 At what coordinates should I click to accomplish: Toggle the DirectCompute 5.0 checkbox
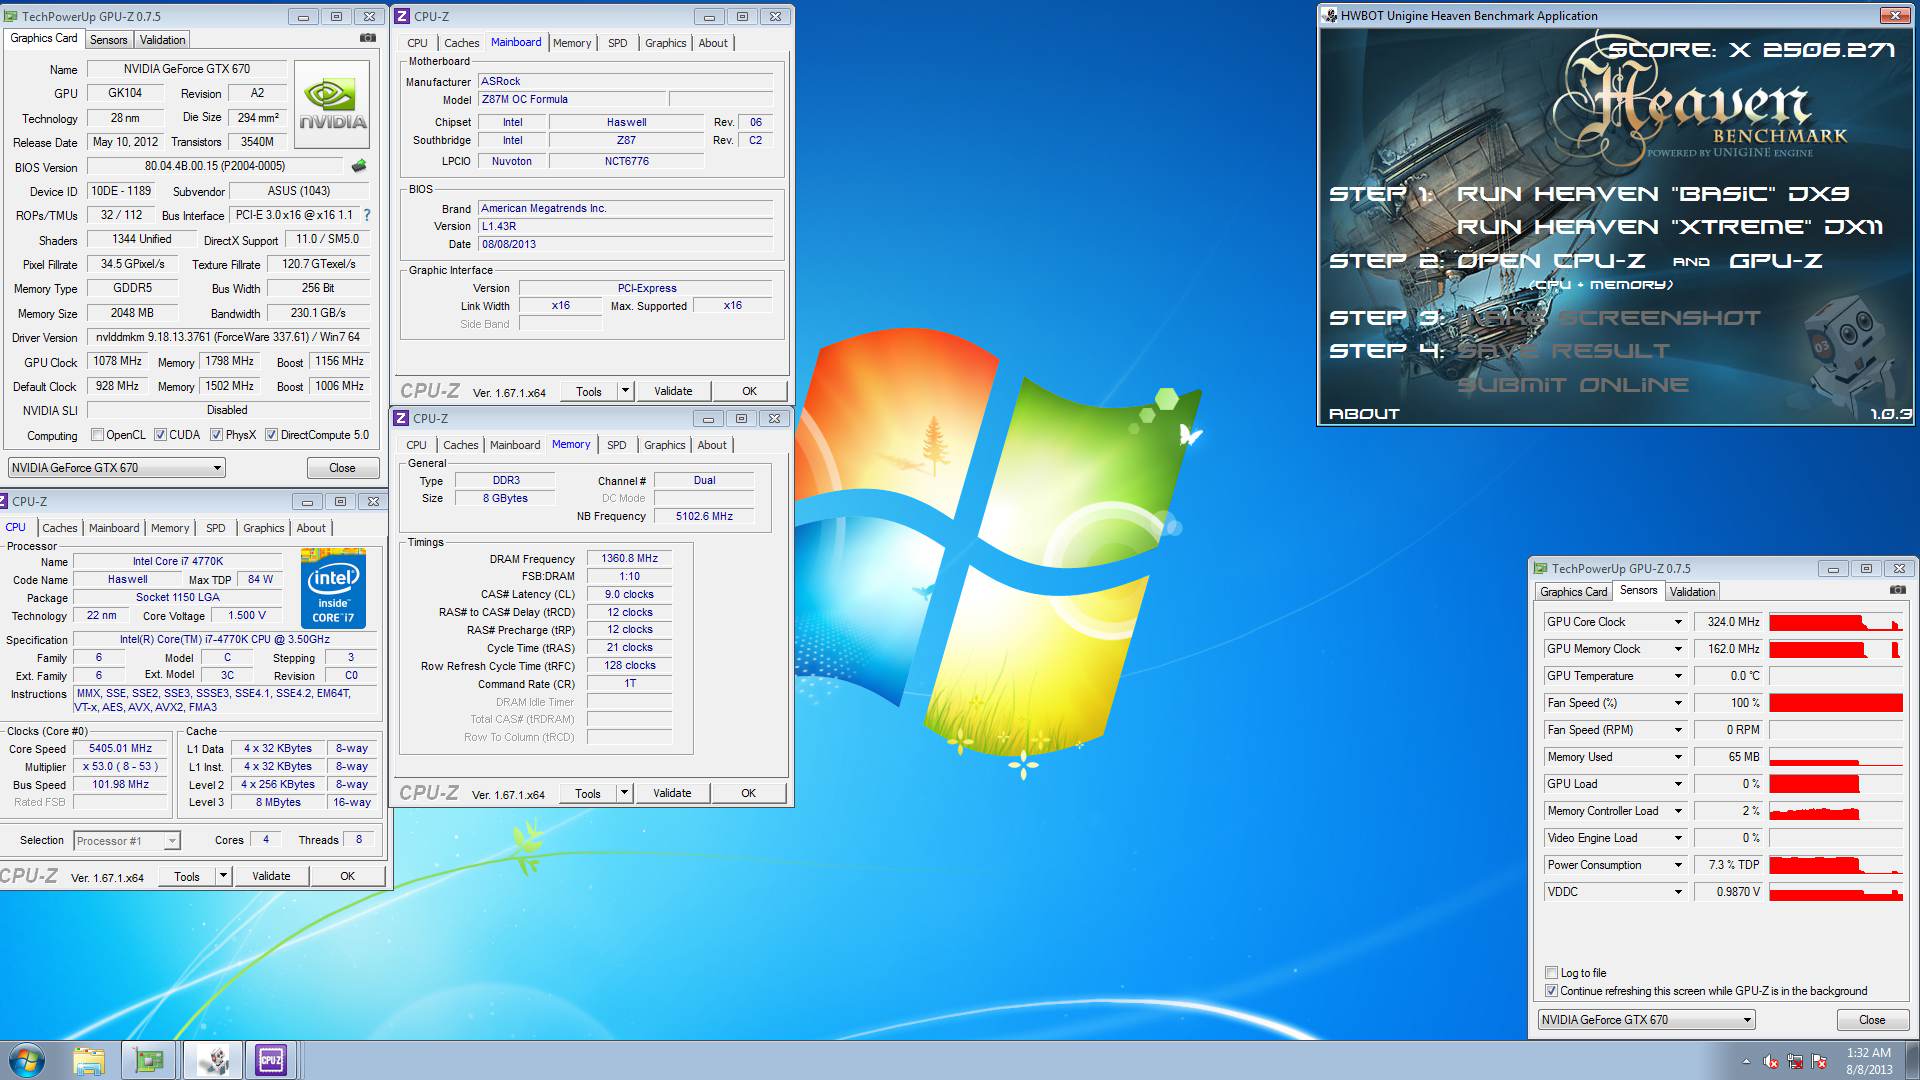[271, 435]
